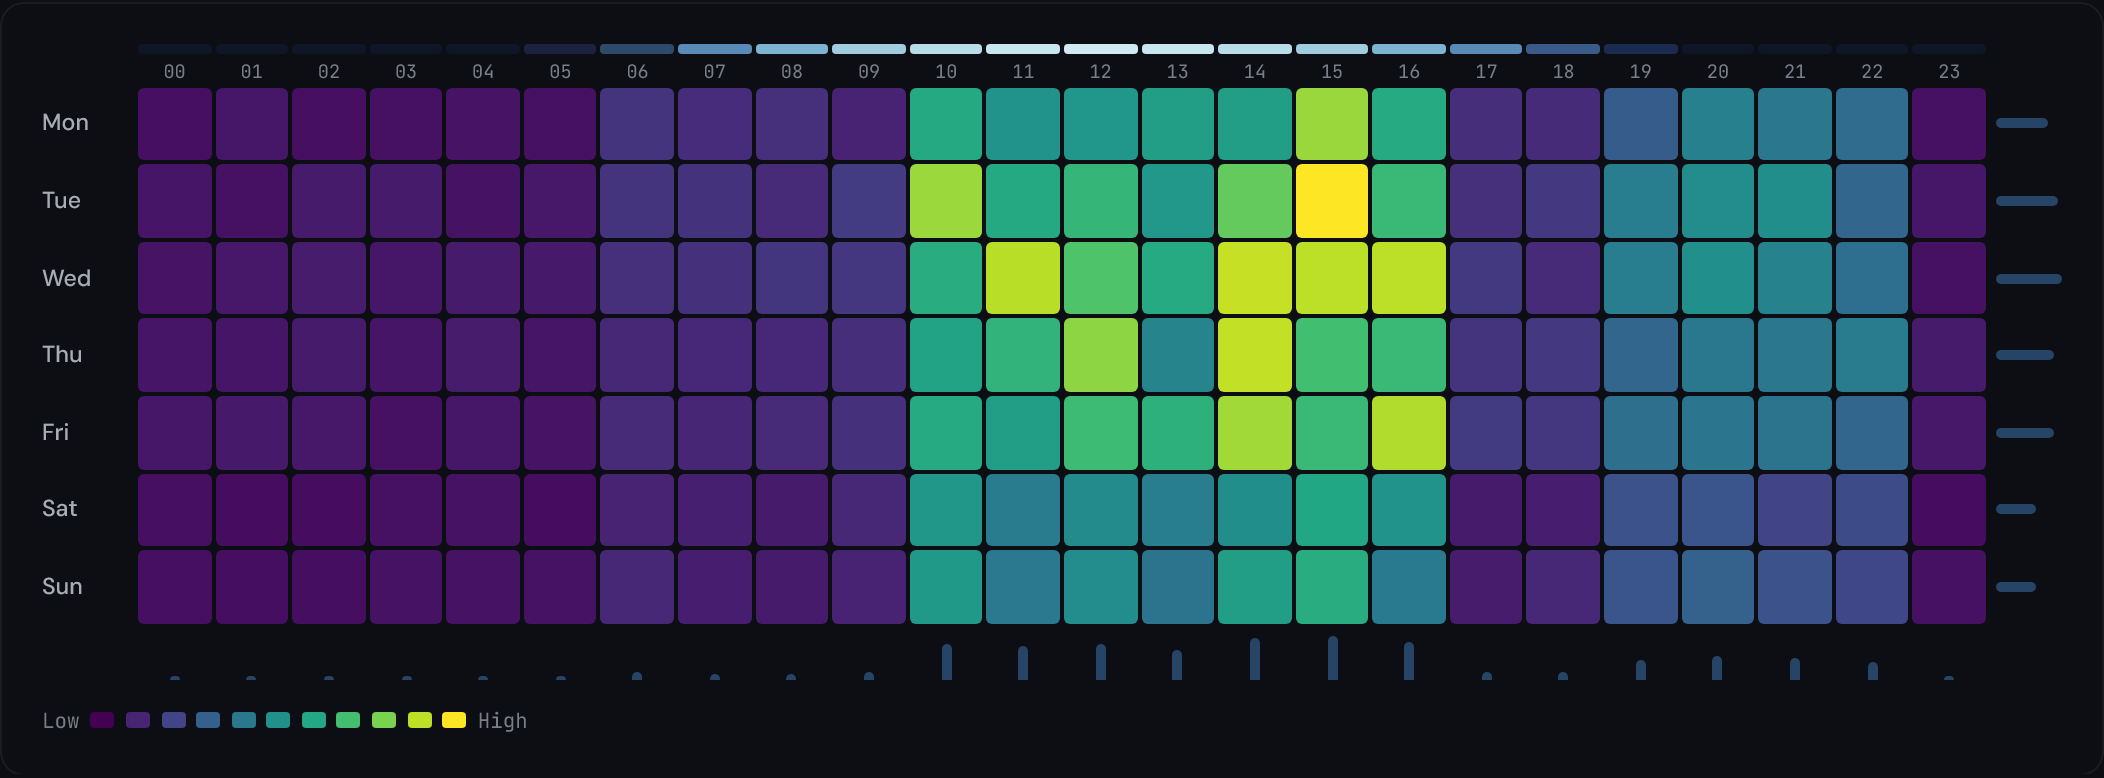Click the hour 12 intensity strip above its label
The image size is (2104, 778).
1101,49
